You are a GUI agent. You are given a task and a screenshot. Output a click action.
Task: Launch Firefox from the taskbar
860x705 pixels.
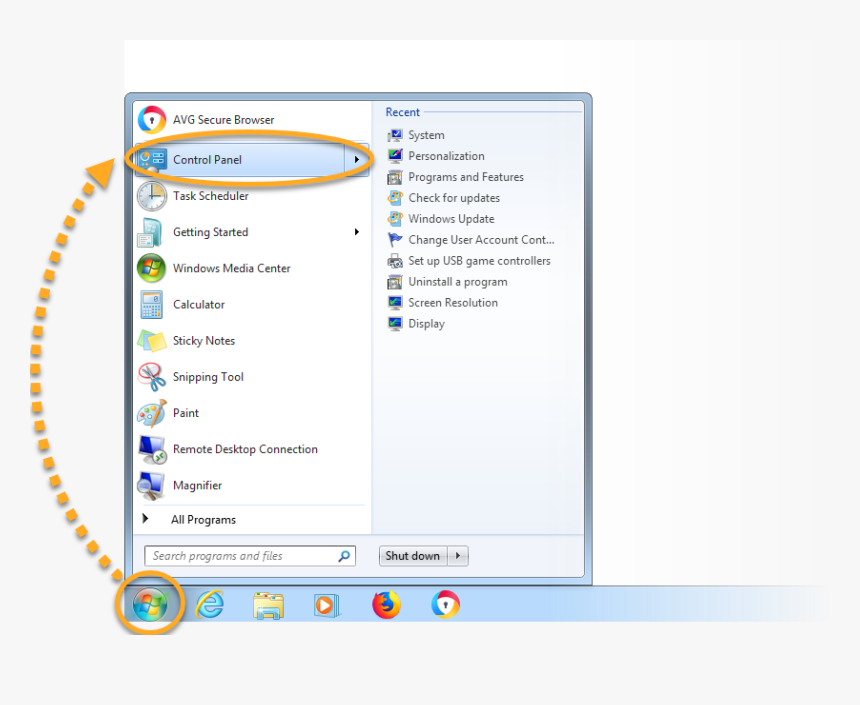click(386, 604)
